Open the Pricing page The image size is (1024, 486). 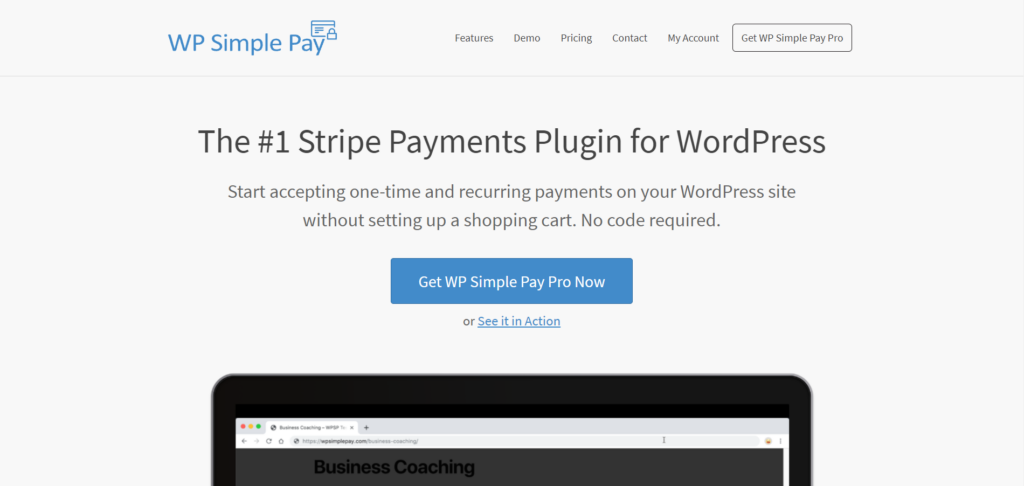point(576,38)
